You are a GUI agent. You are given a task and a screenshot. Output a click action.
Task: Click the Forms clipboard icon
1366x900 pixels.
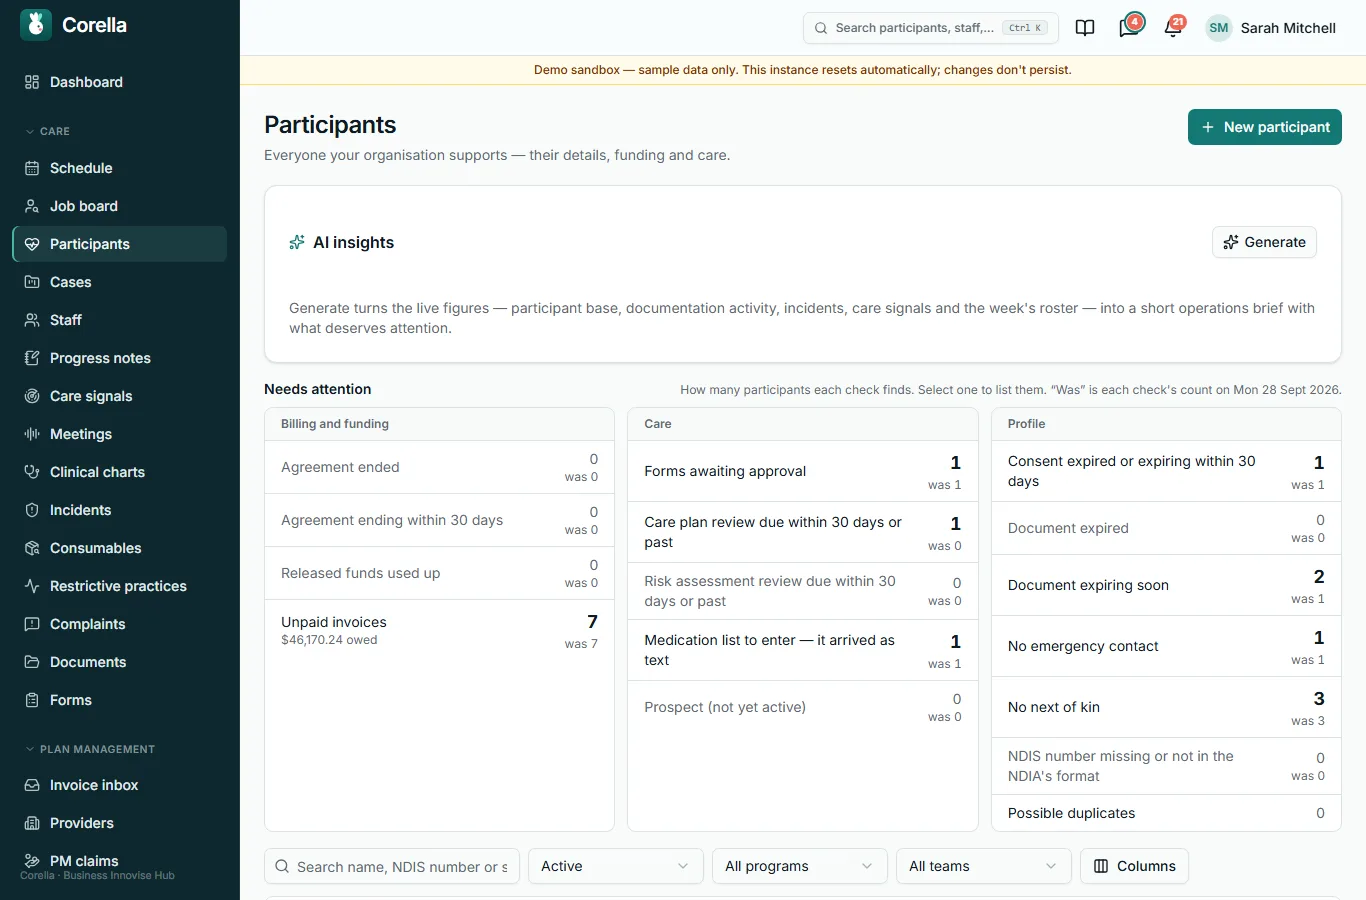[x=32, y=700]
